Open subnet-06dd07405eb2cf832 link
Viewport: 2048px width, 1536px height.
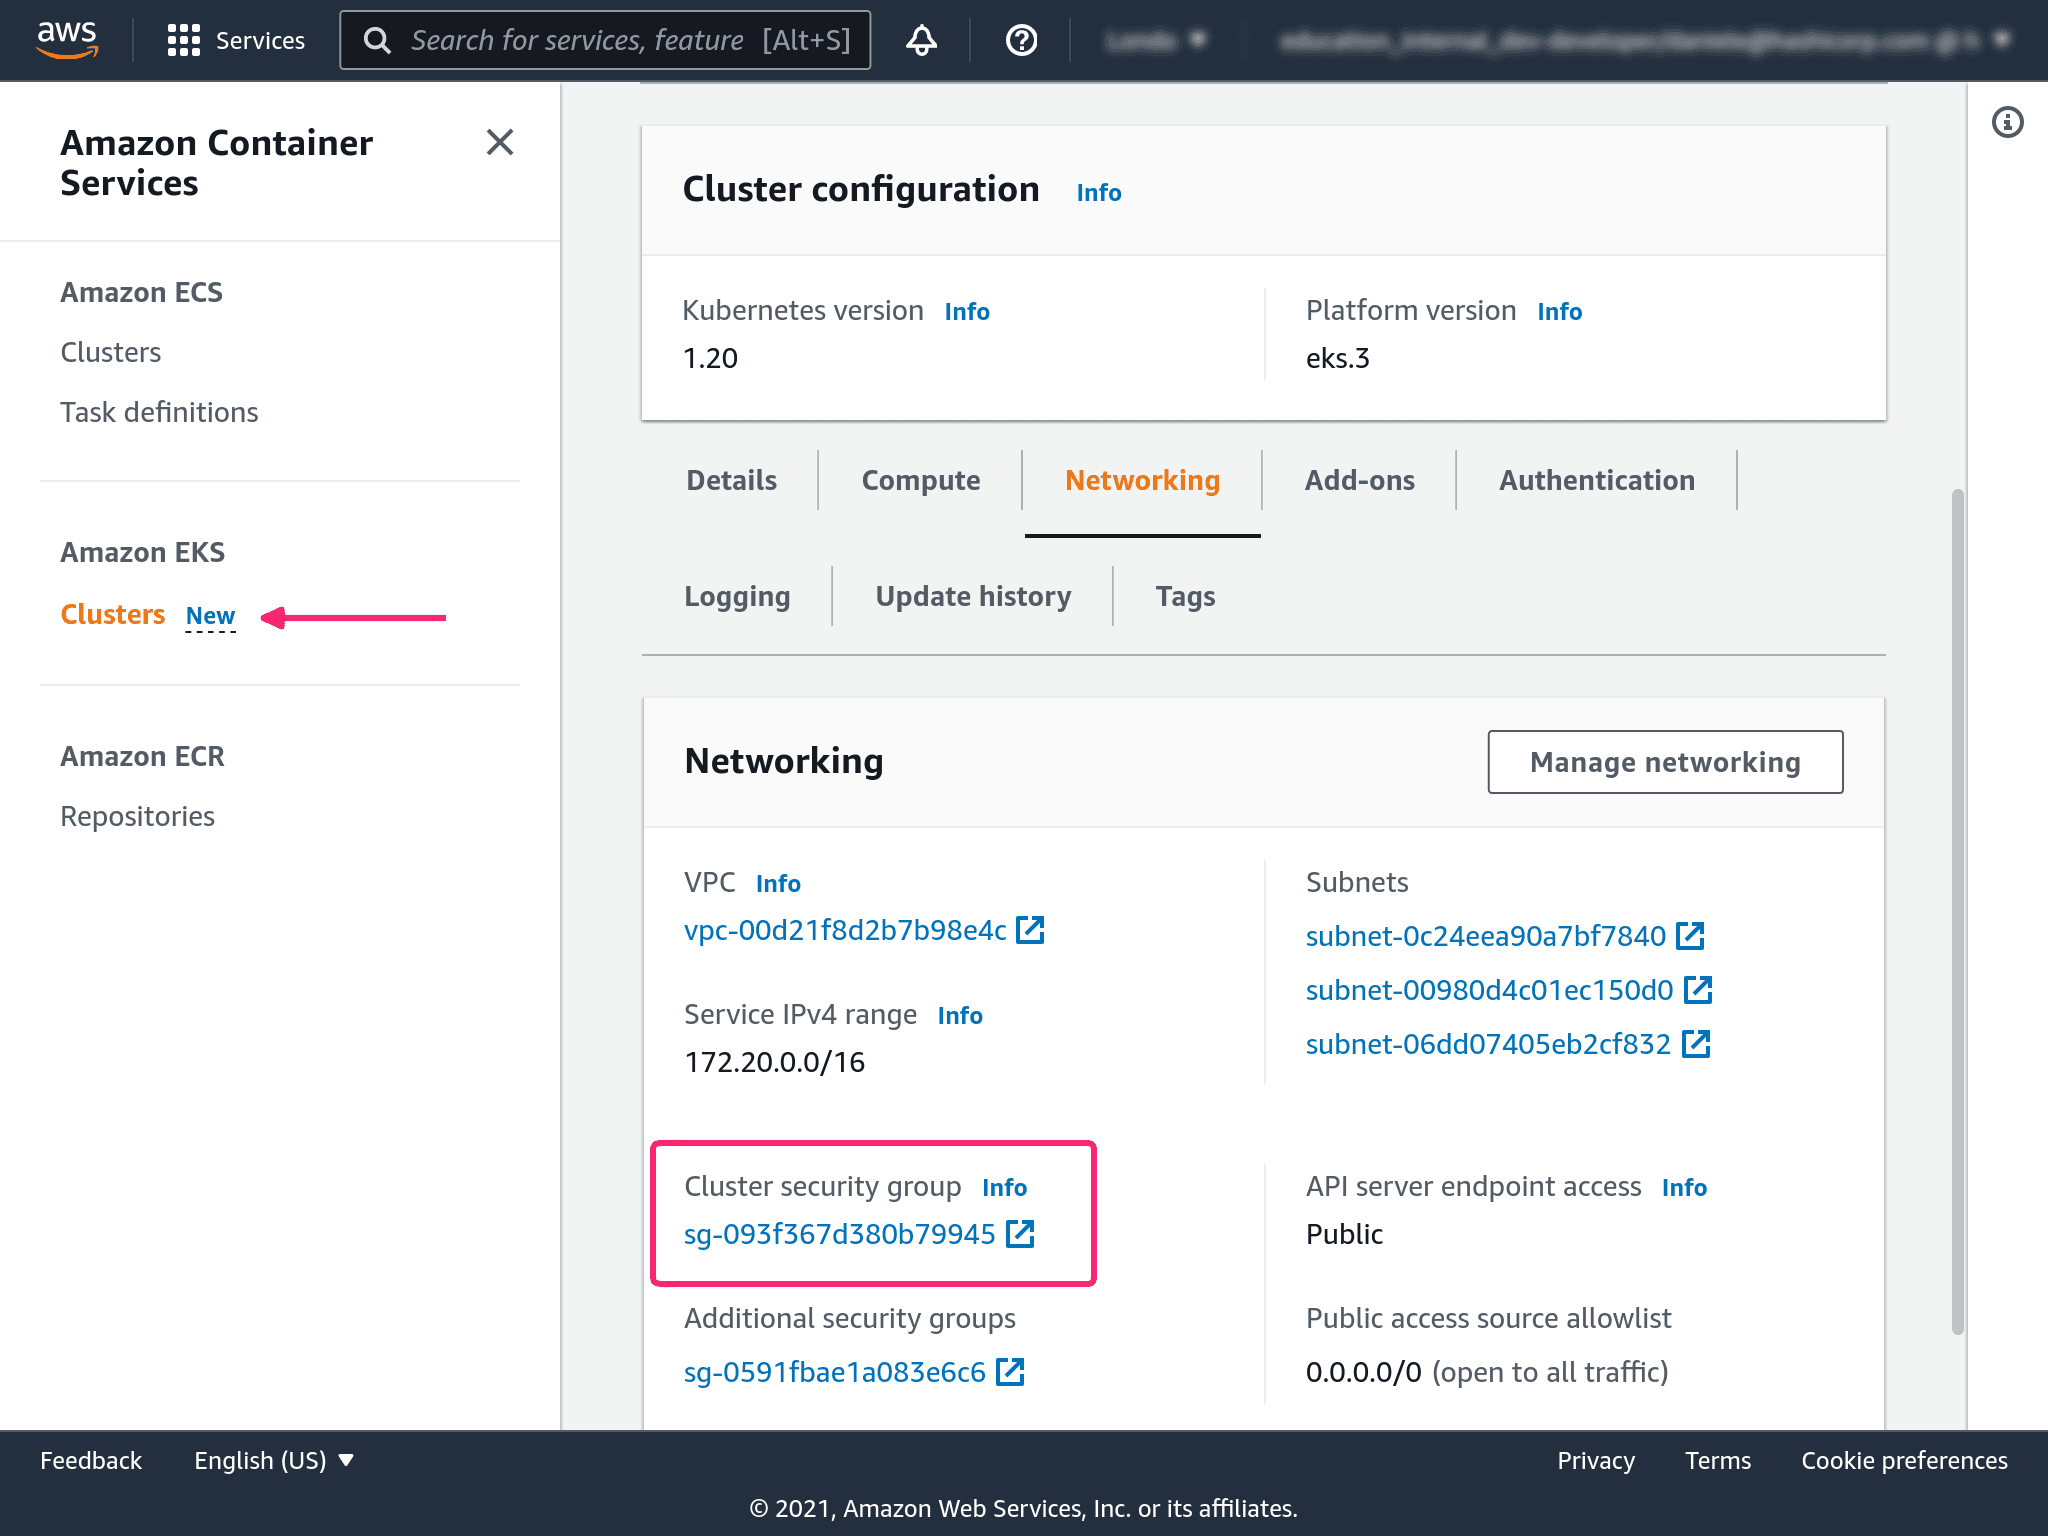coord(1488,1044)
